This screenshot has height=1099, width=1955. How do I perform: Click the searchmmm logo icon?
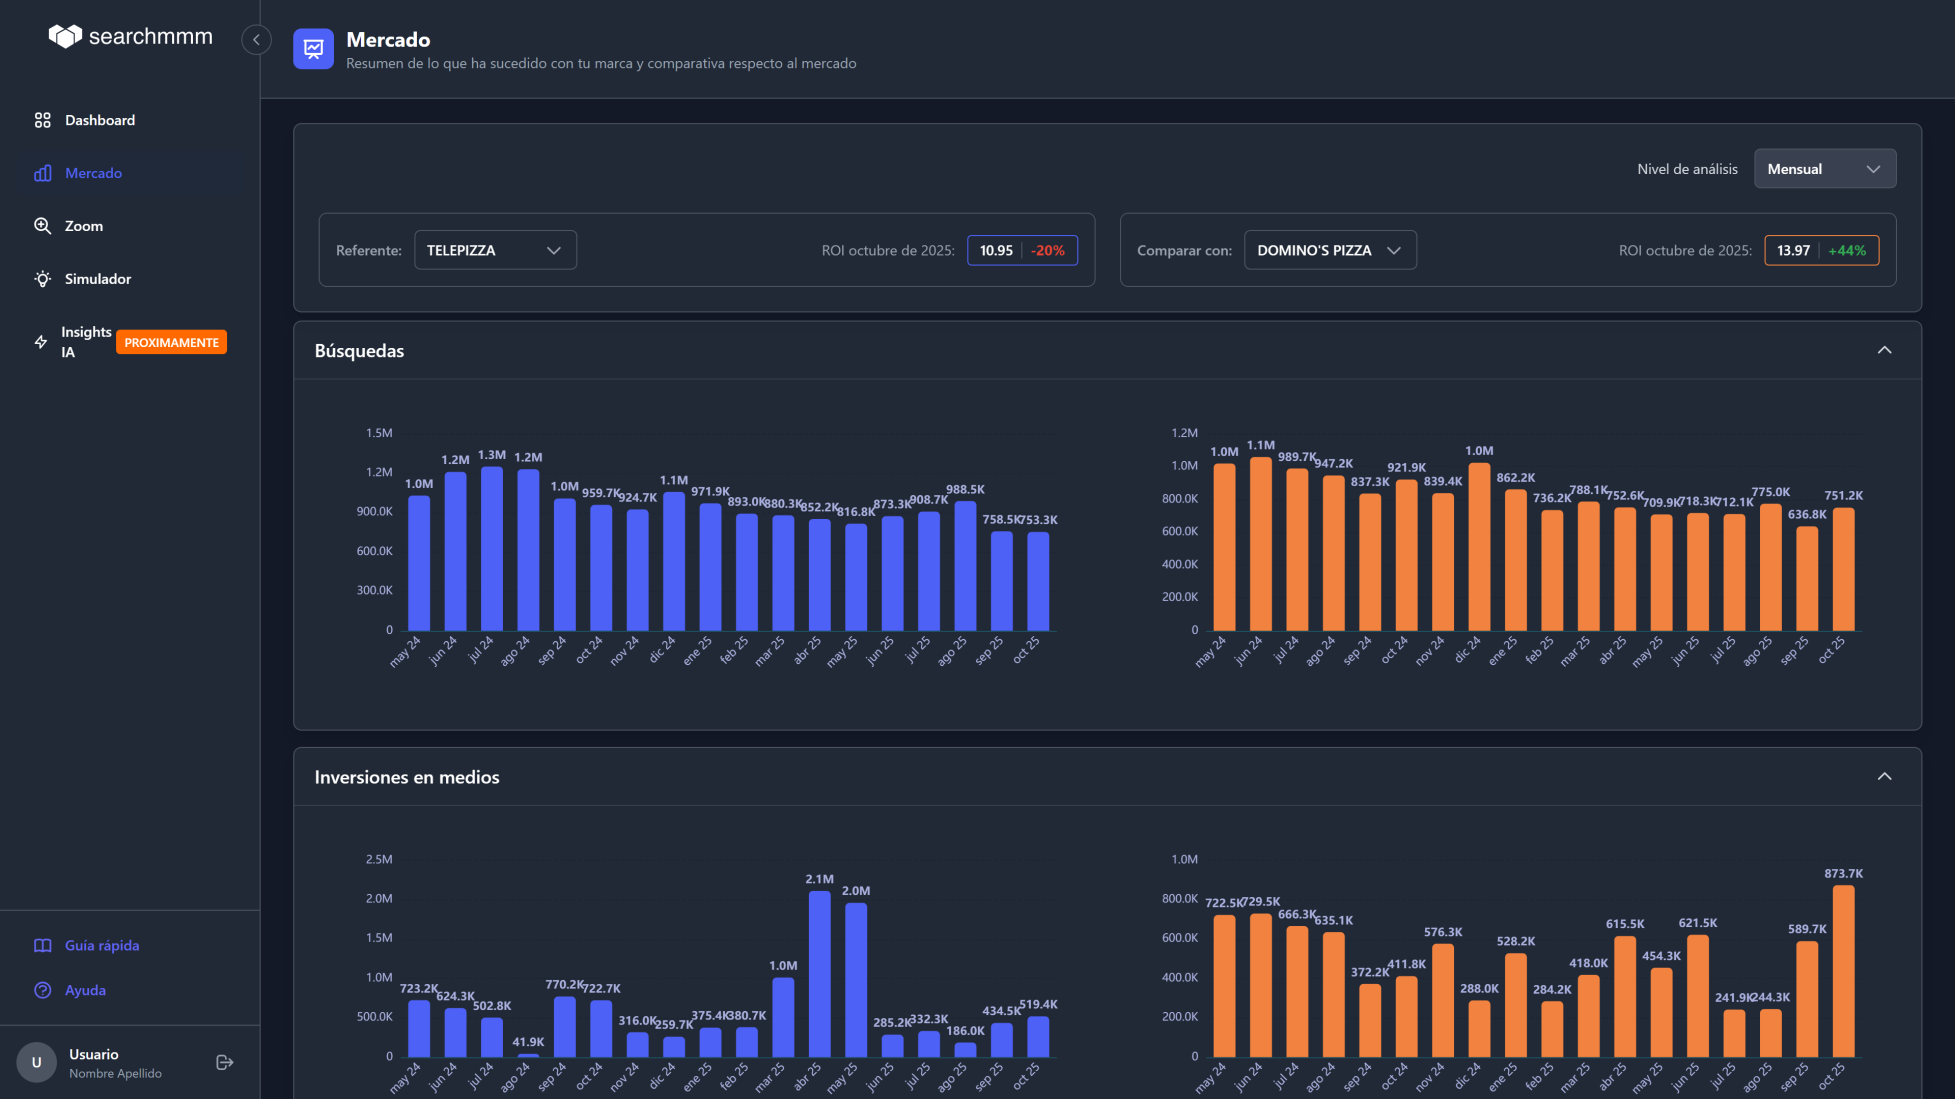[x=65, y=37]
